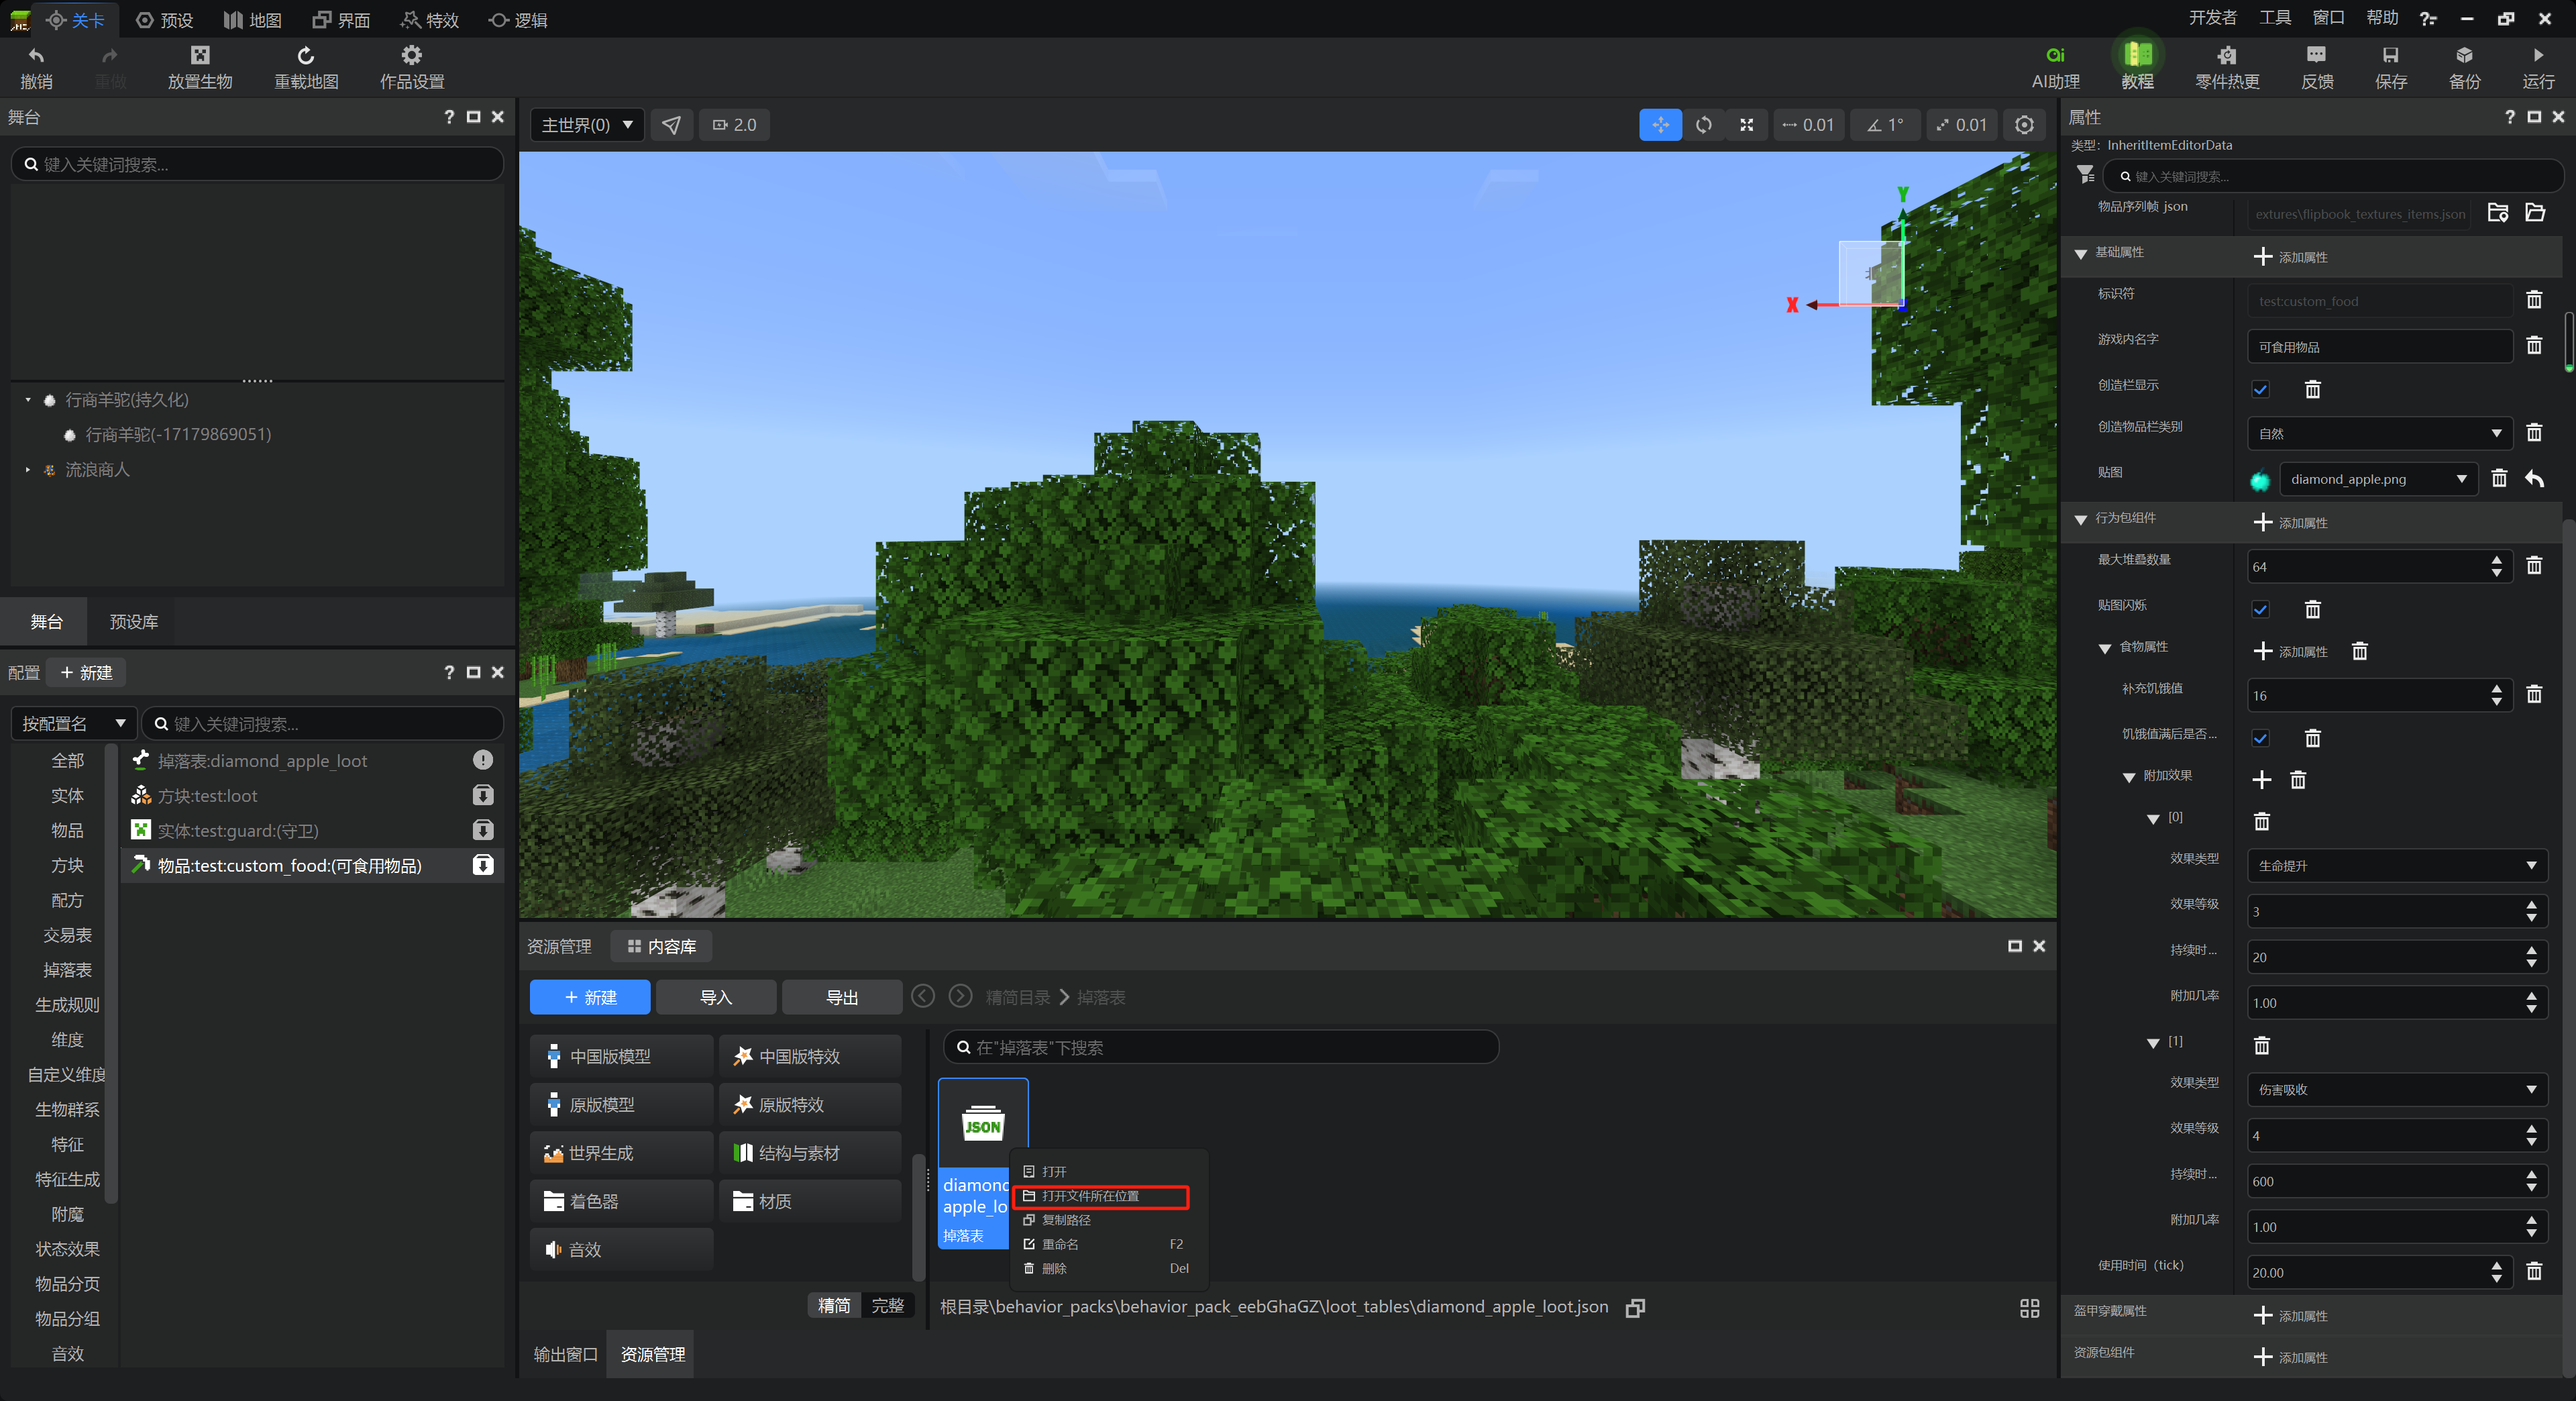This screenshot has width=2576, height=1401.
Task: Click the 备份 backup icon
Action: coord(2464,55)
